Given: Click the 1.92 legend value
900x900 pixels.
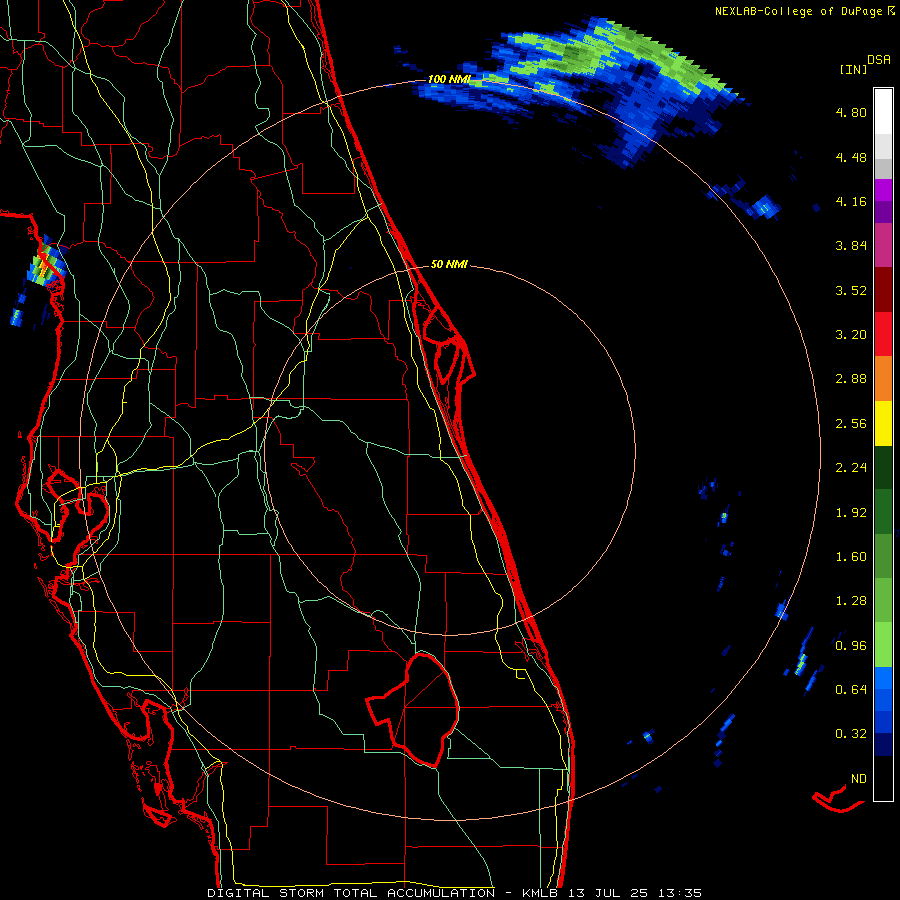Looking at the screenshot, I should coord(851,512).
